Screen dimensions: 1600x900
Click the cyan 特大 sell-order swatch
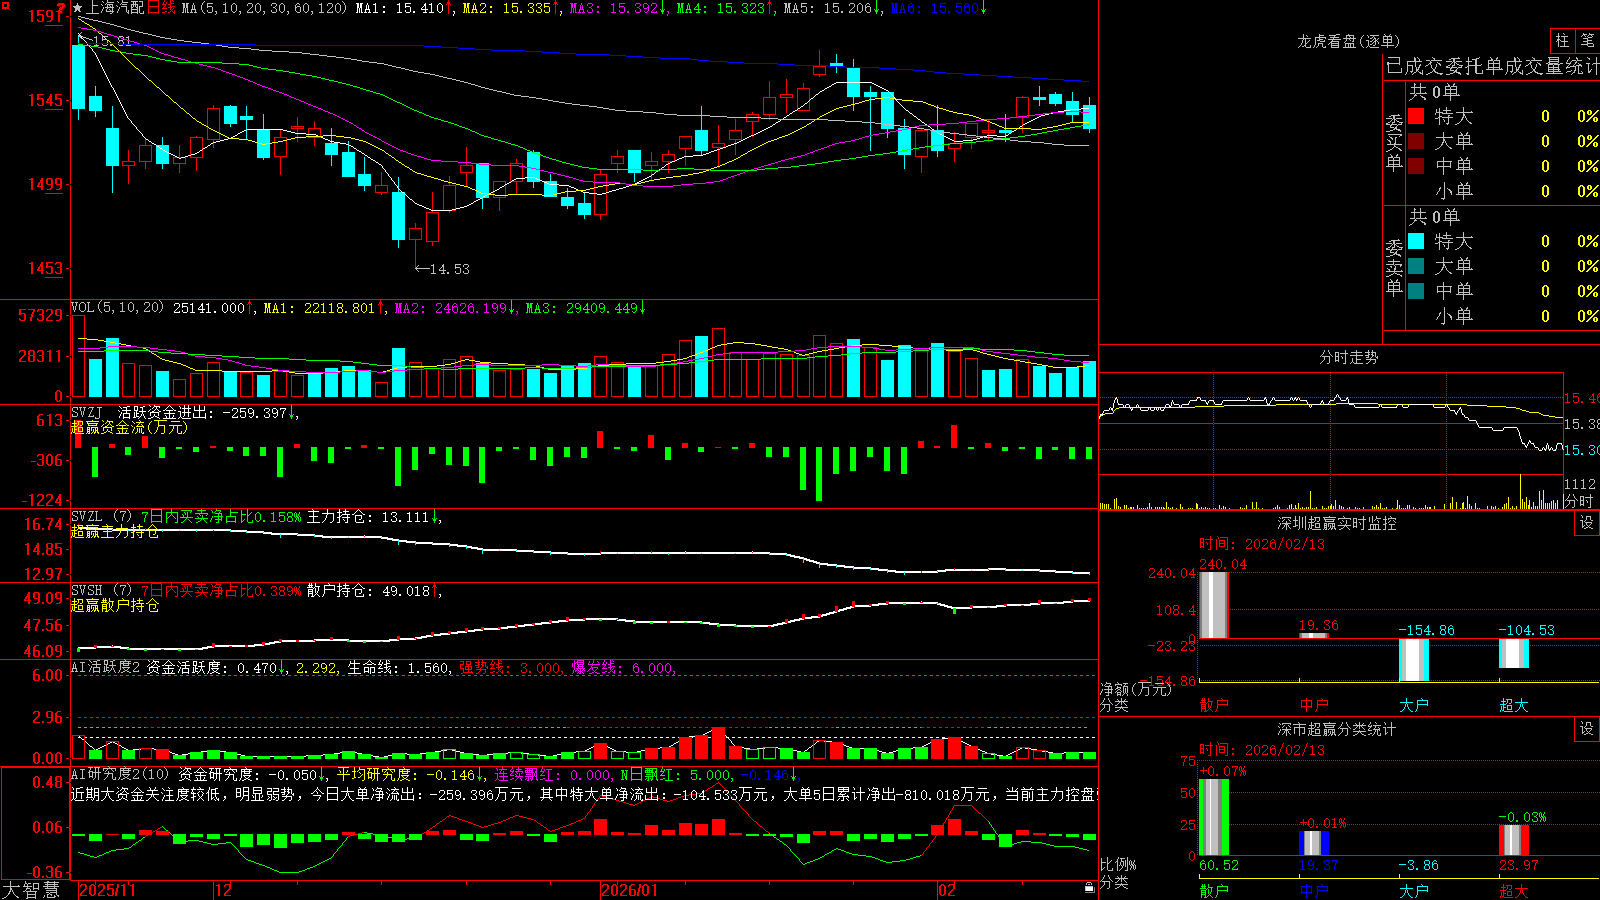click(x=1416, y=241)
